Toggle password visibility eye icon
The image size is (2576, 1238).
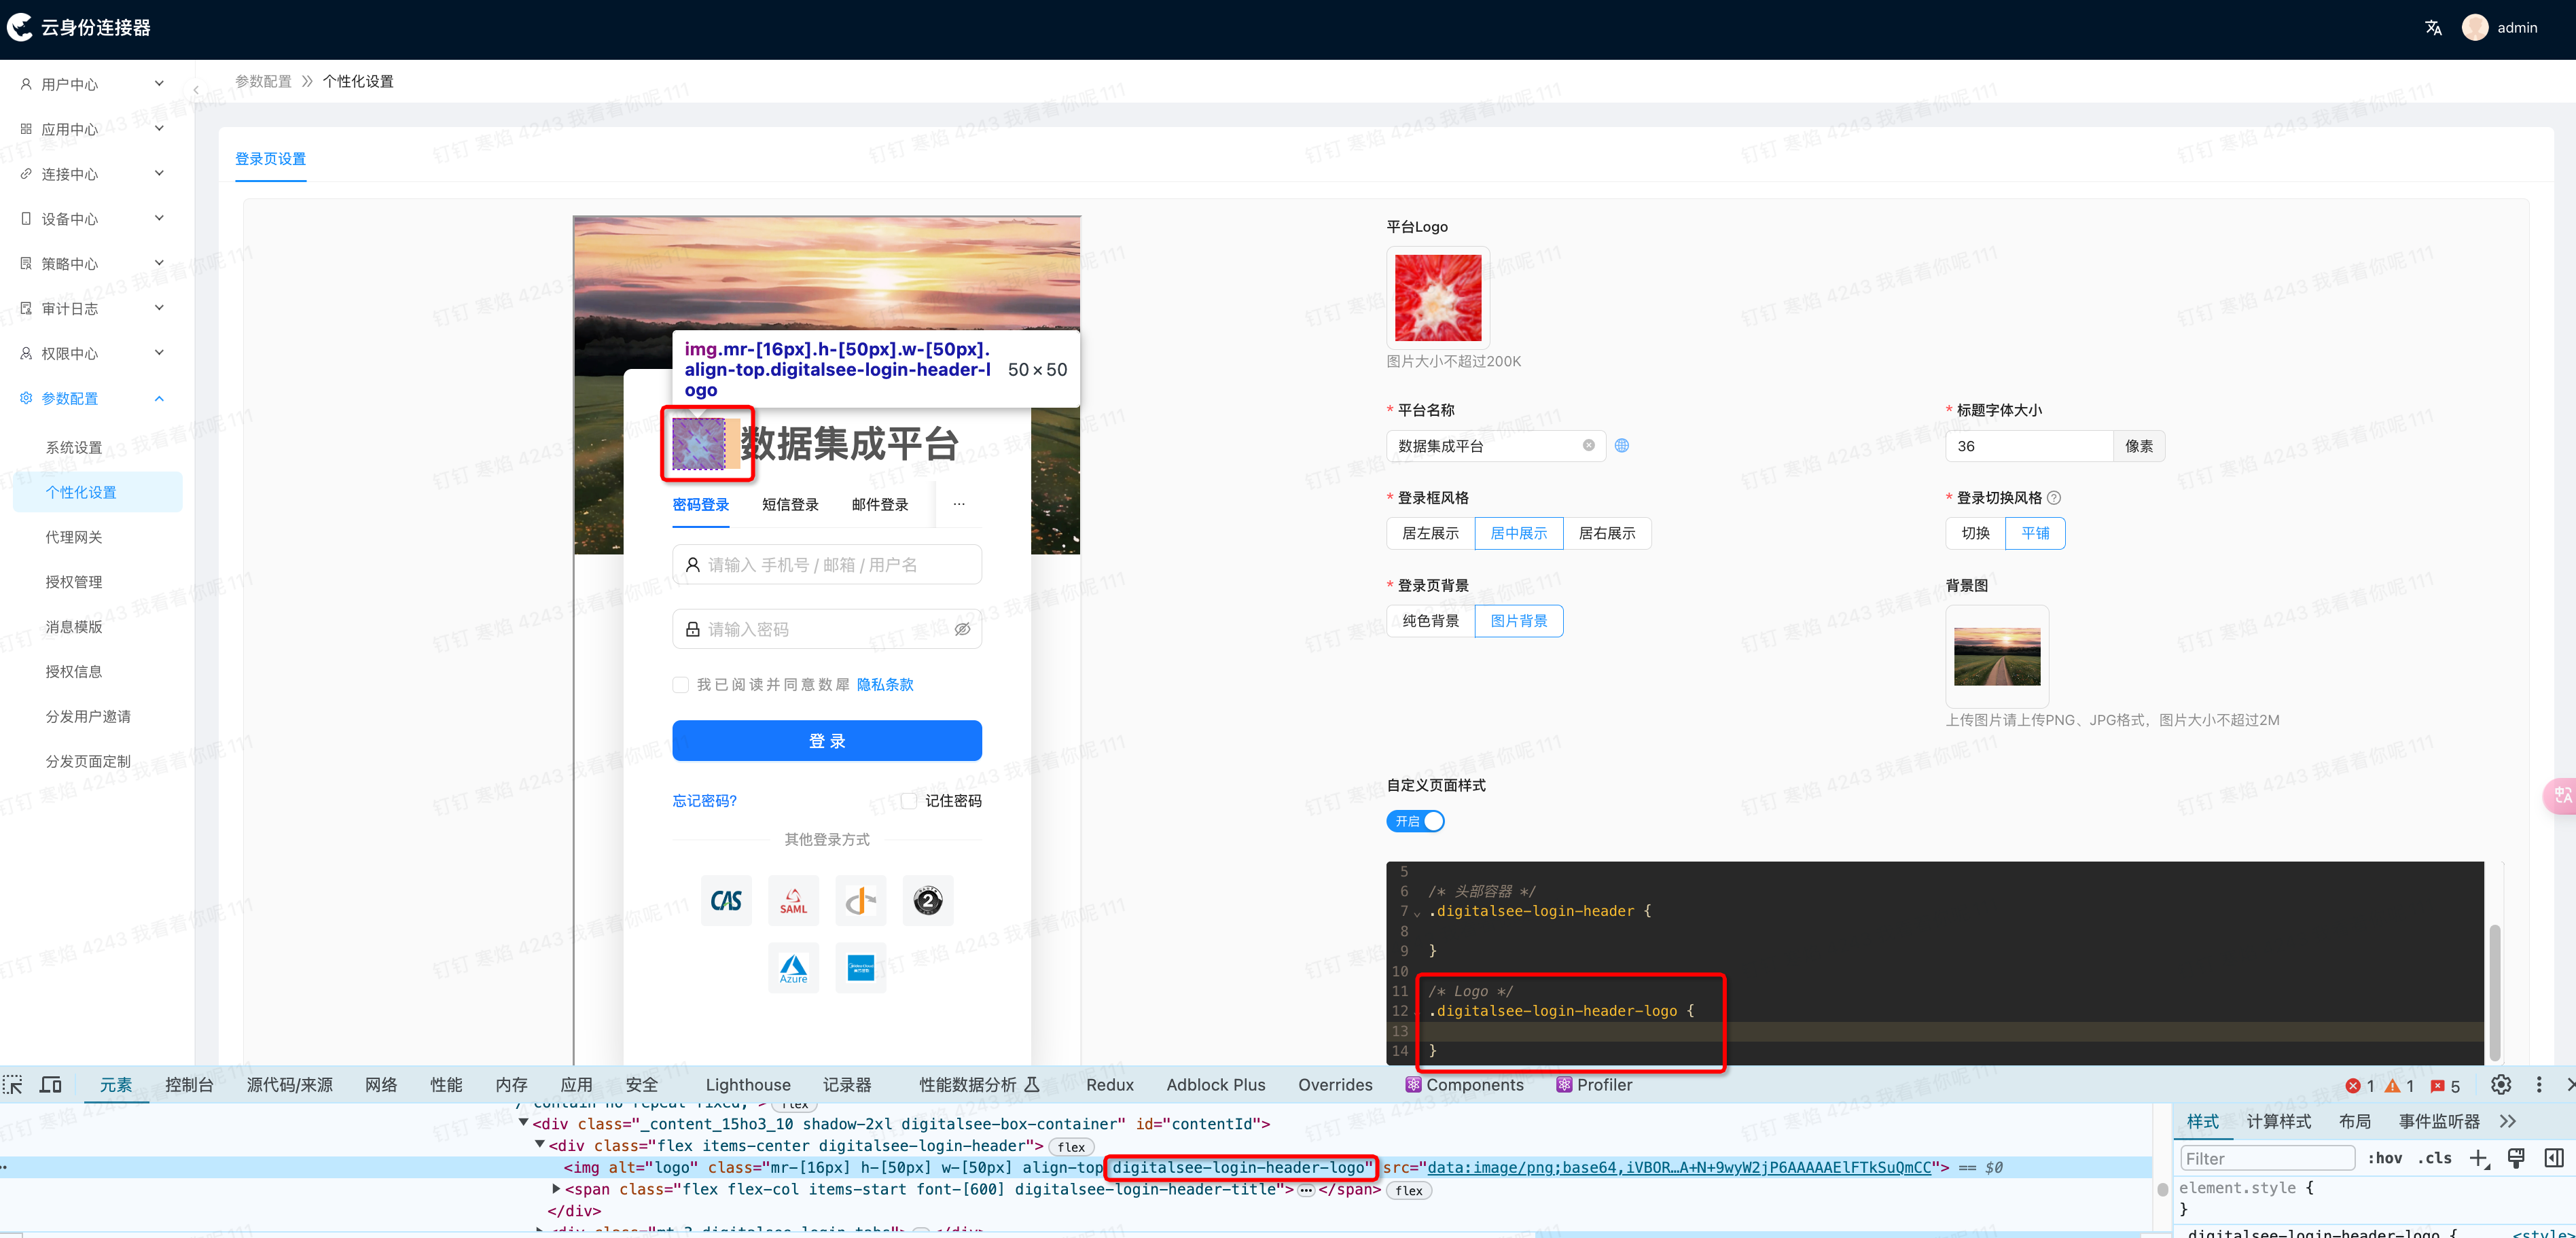click(962, 629)
